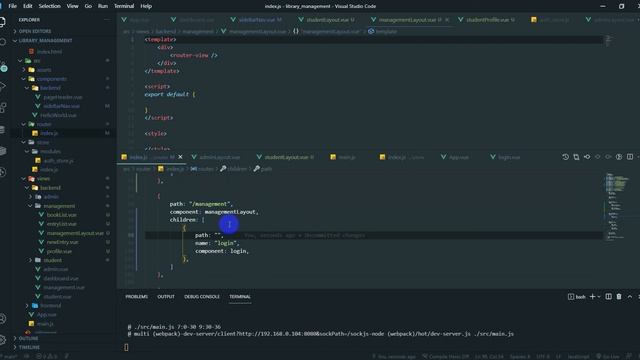640x360 pixels.
Task: Switch to studentLayout.vue tab in lower editor
Action: point(285,157)
